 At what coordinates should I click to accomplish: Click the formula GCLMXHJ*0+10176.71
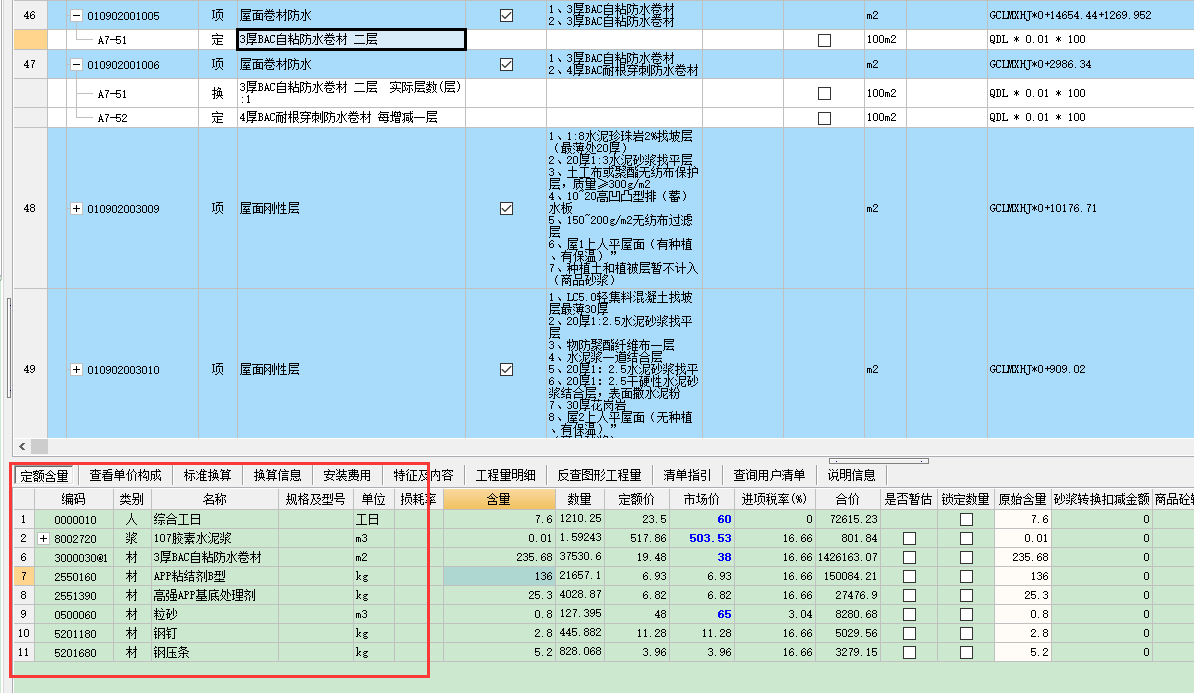tap(1043, 209)
